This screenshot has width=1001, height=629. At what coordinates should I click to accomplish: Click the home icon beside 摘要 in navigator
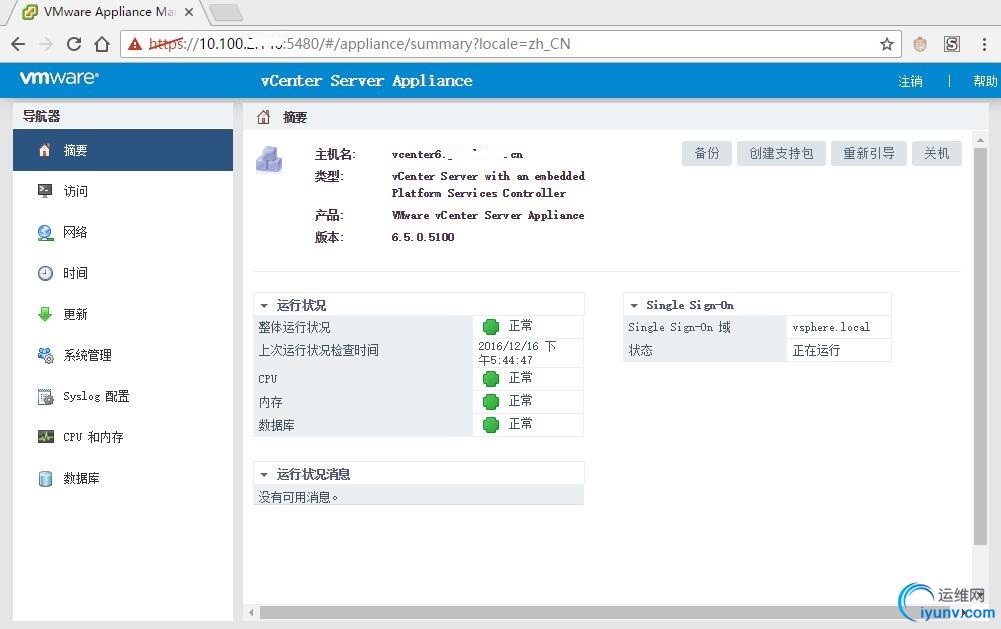point(45,150)
